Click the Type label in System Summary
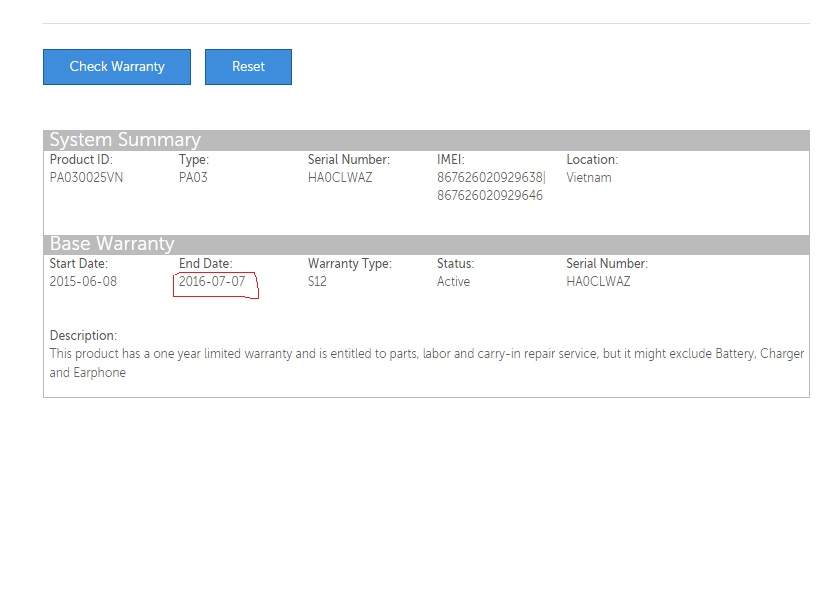This screenshot has width=831, height=614. pyautogui.click(x=193, y=159)
